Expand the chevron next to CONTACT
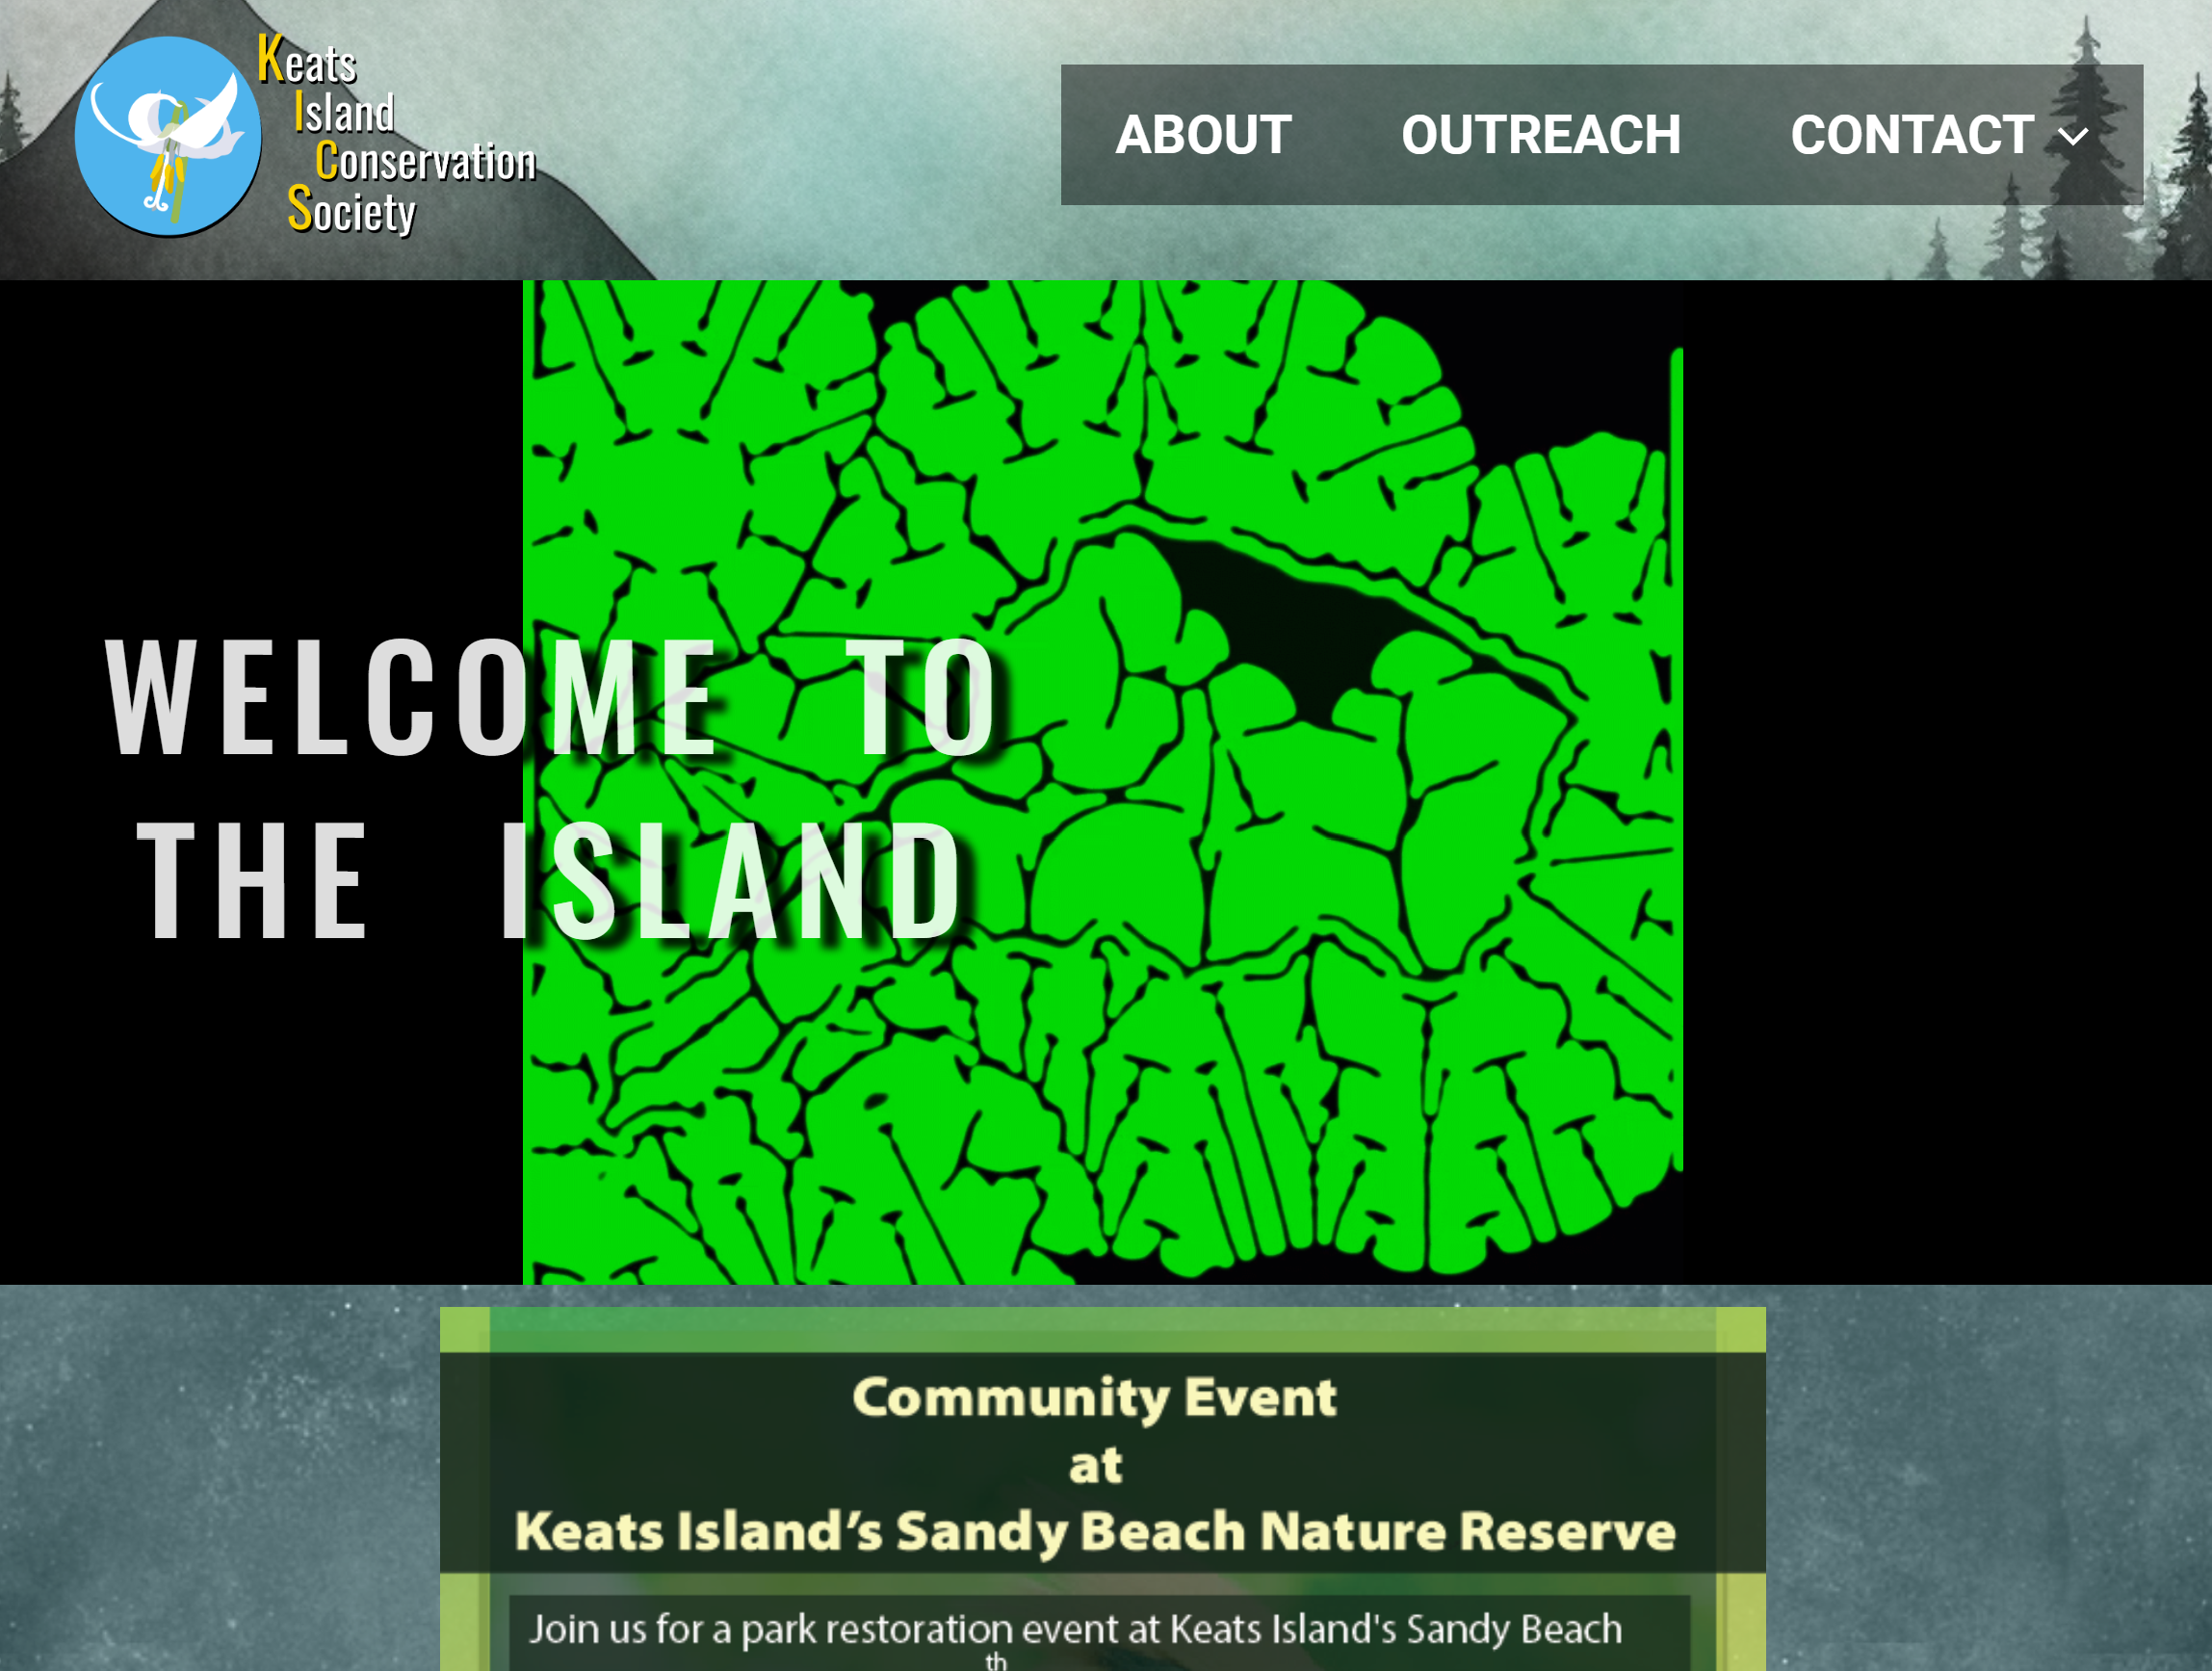Image resolution: width=2212 pixels, height=1671 pixels. (x=2074, y=137)
